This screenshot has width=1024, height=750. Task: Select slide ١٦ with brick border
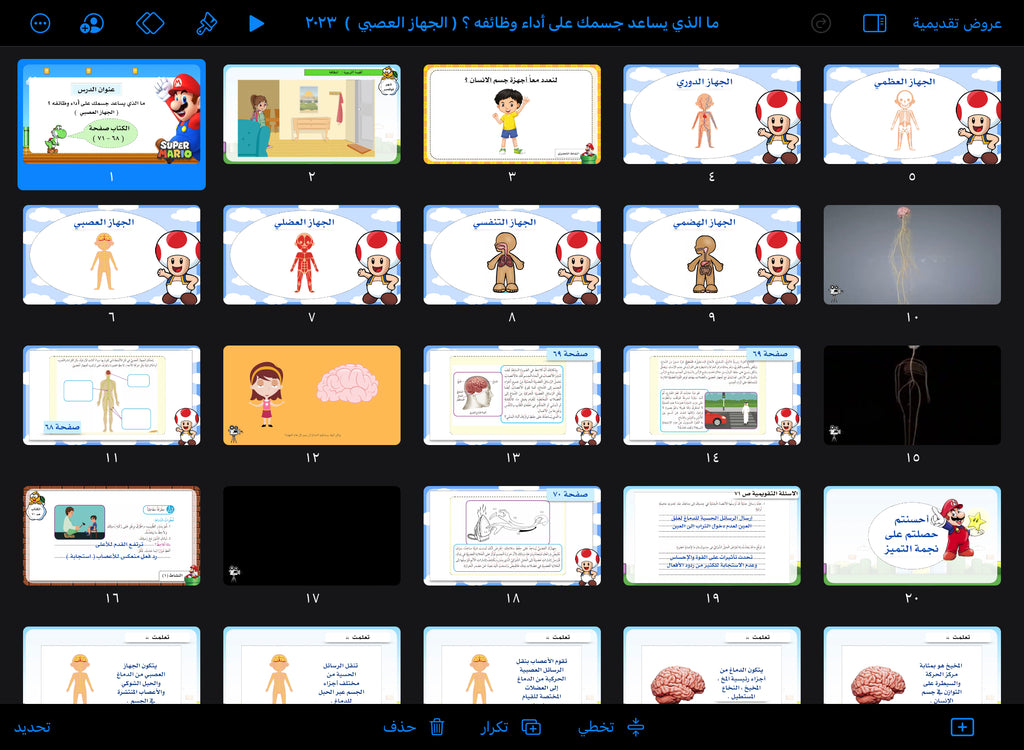coord(112,536)
